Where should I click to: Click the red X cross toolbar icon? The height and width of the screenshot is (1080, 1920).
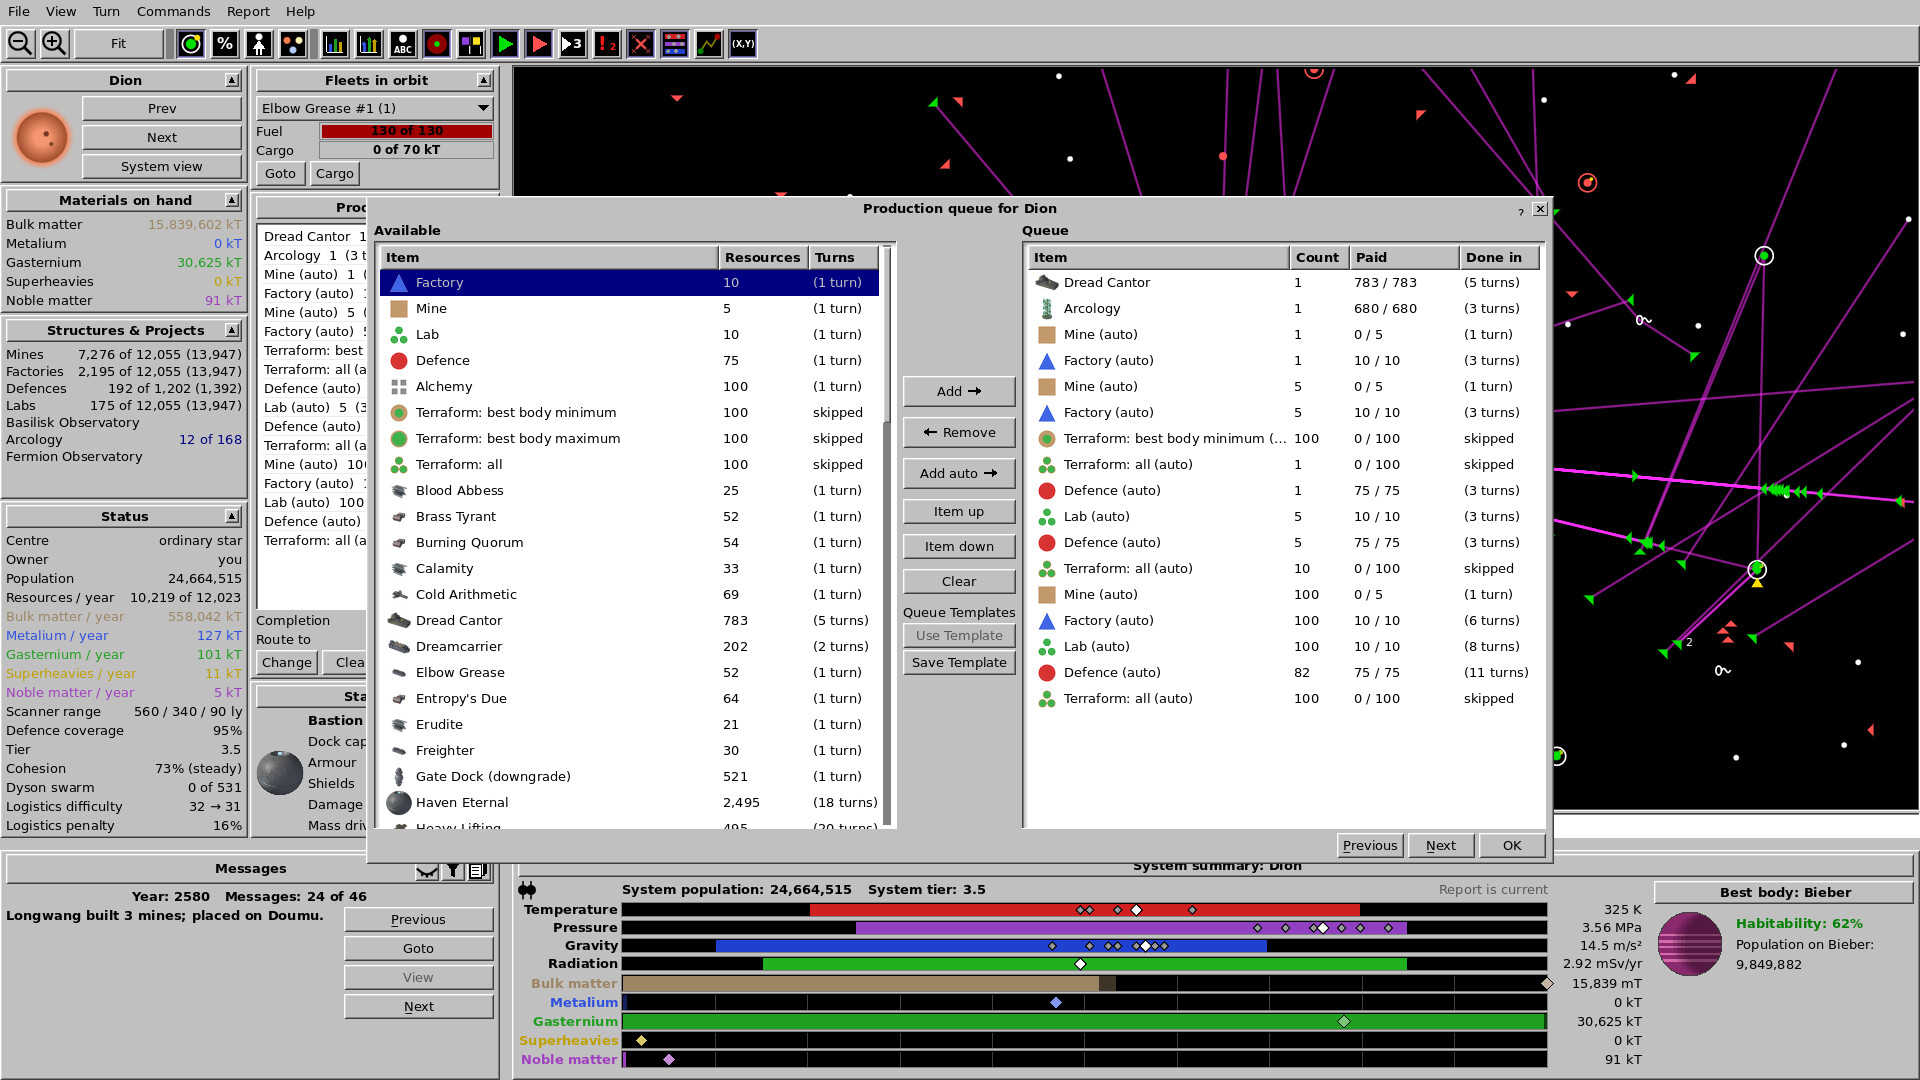[641, 44]
